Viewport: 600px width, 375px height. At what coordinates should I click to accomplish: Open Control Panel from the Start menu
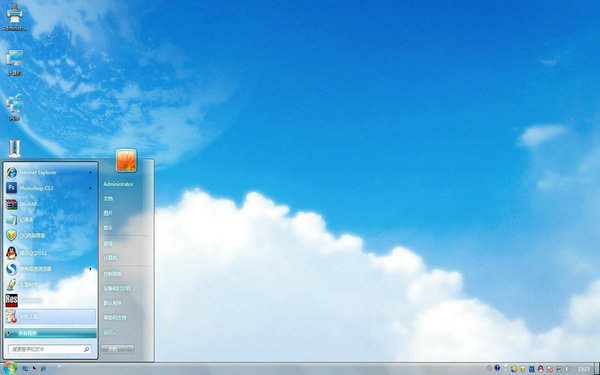coord(112,274)
